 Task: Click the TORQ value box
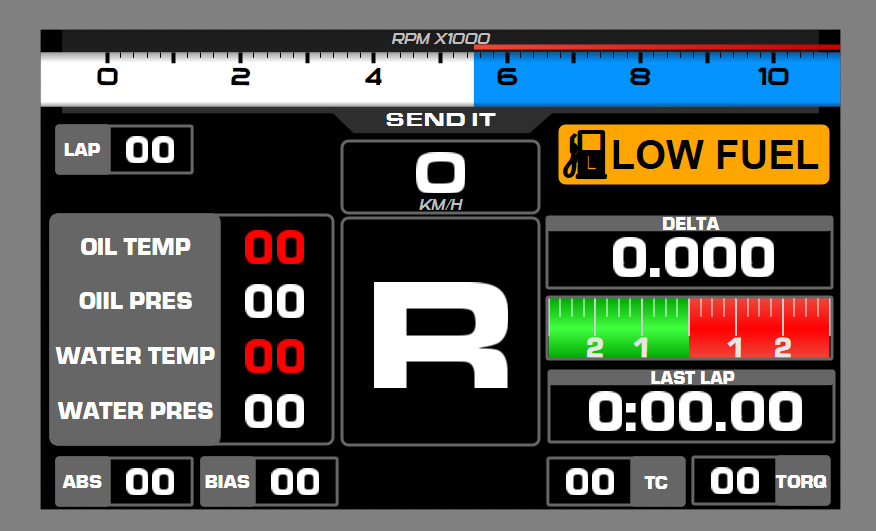734,481
